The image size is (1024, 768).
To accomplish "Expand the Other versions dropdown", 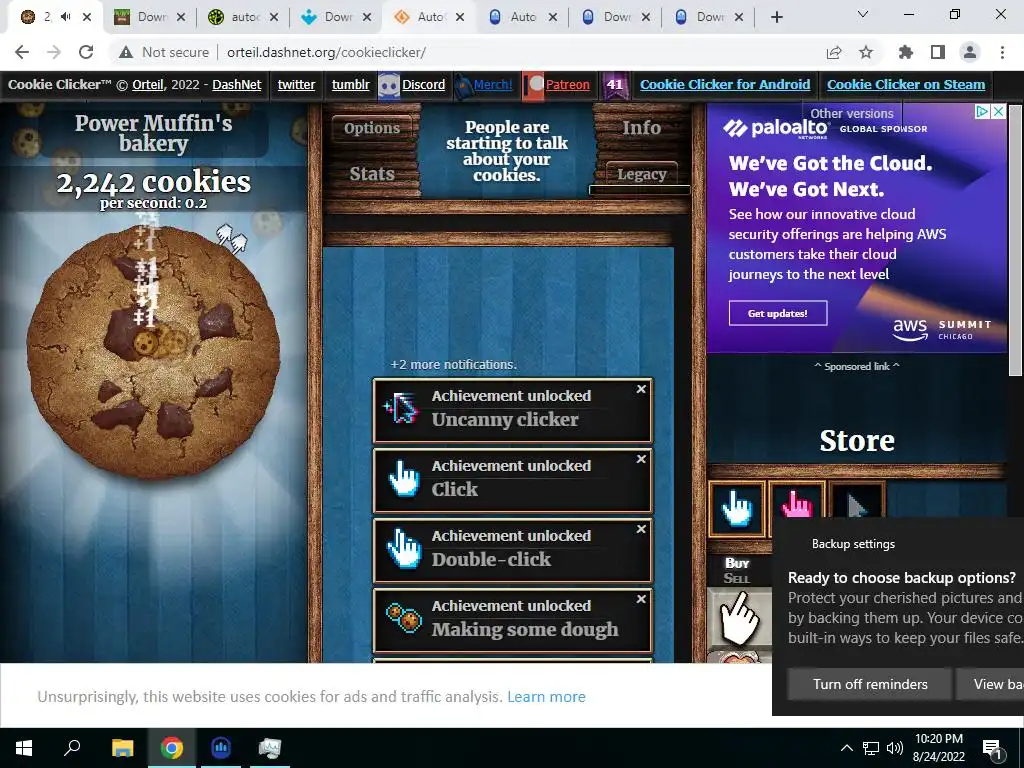I will pos(852,114).
